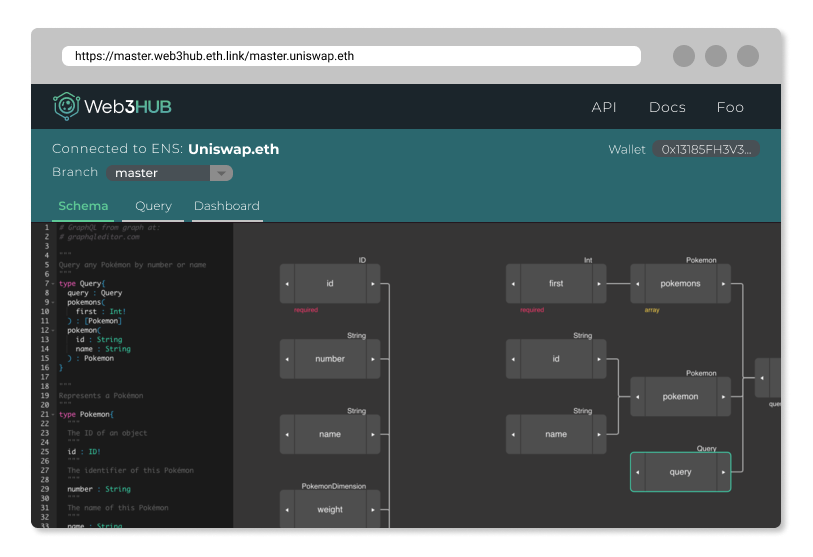The height and width of the screenshot is (557, 813).
Task: Click left port arrow on pokemon node
Action: 638,397
